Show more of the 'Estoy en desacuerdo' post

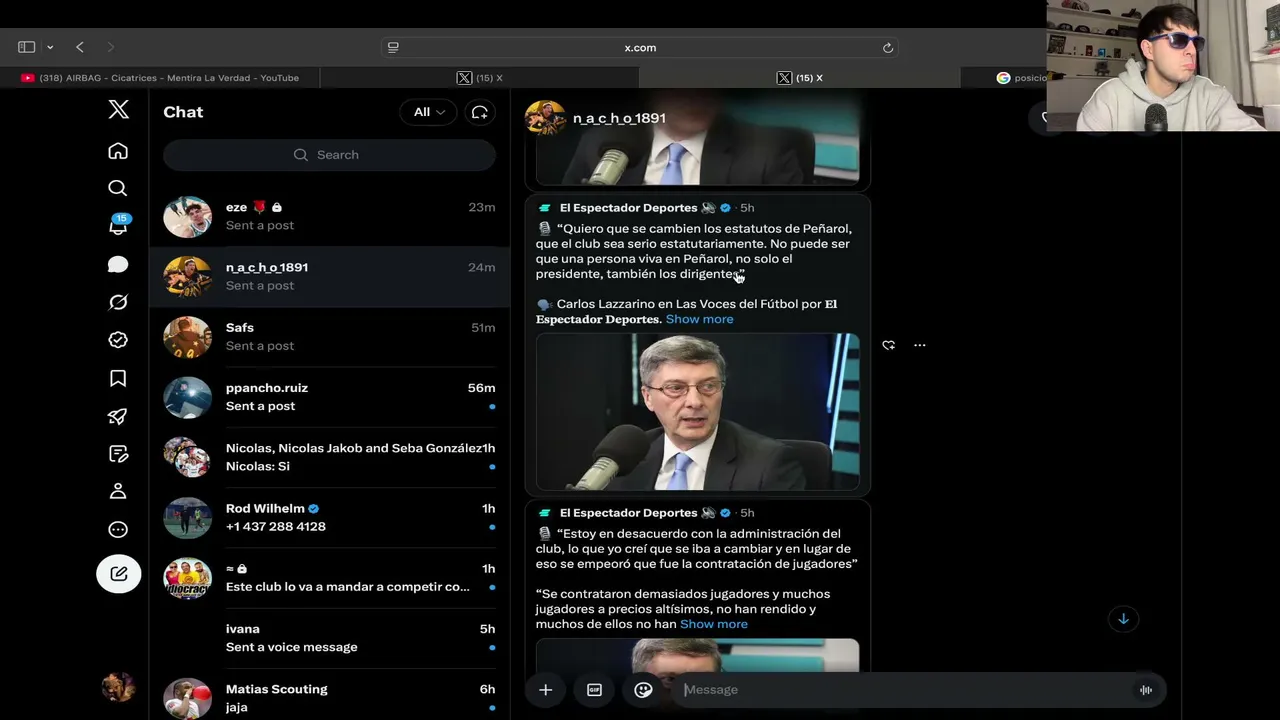point(714,624)
